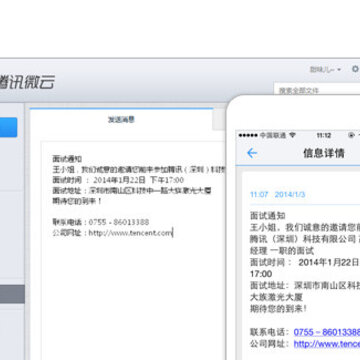
Task: Tap the blue back arrow on phone
Action: pos(252,153)
